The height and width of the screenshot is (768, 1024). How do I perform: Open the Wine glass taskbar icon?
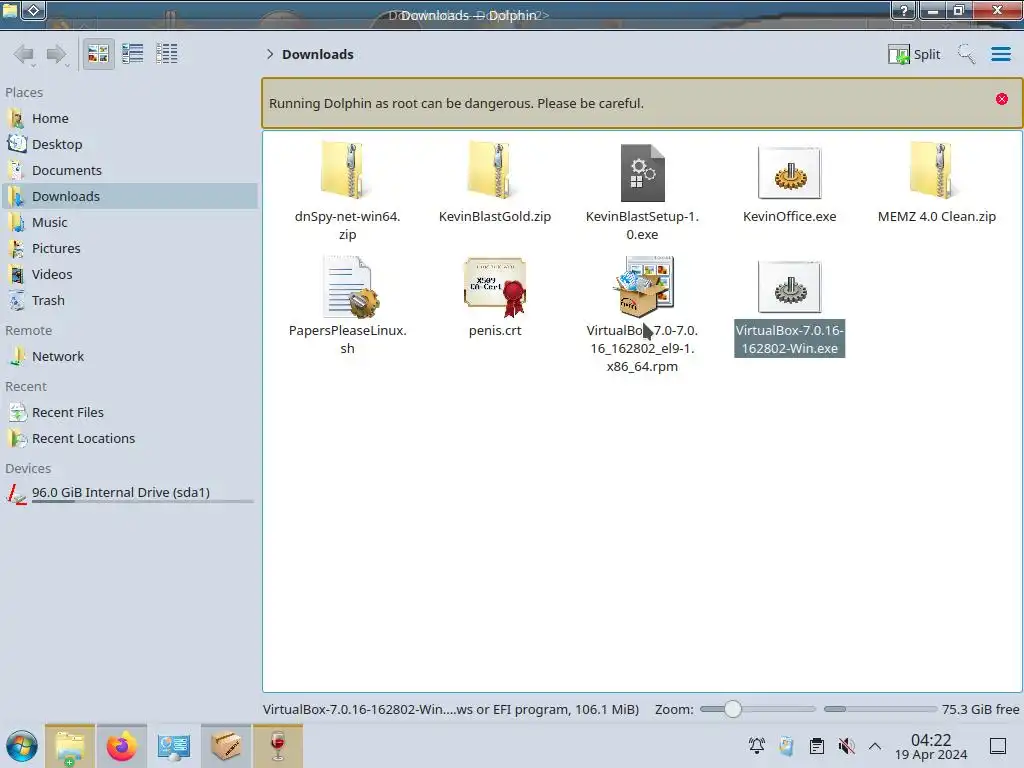coord(278,746)
